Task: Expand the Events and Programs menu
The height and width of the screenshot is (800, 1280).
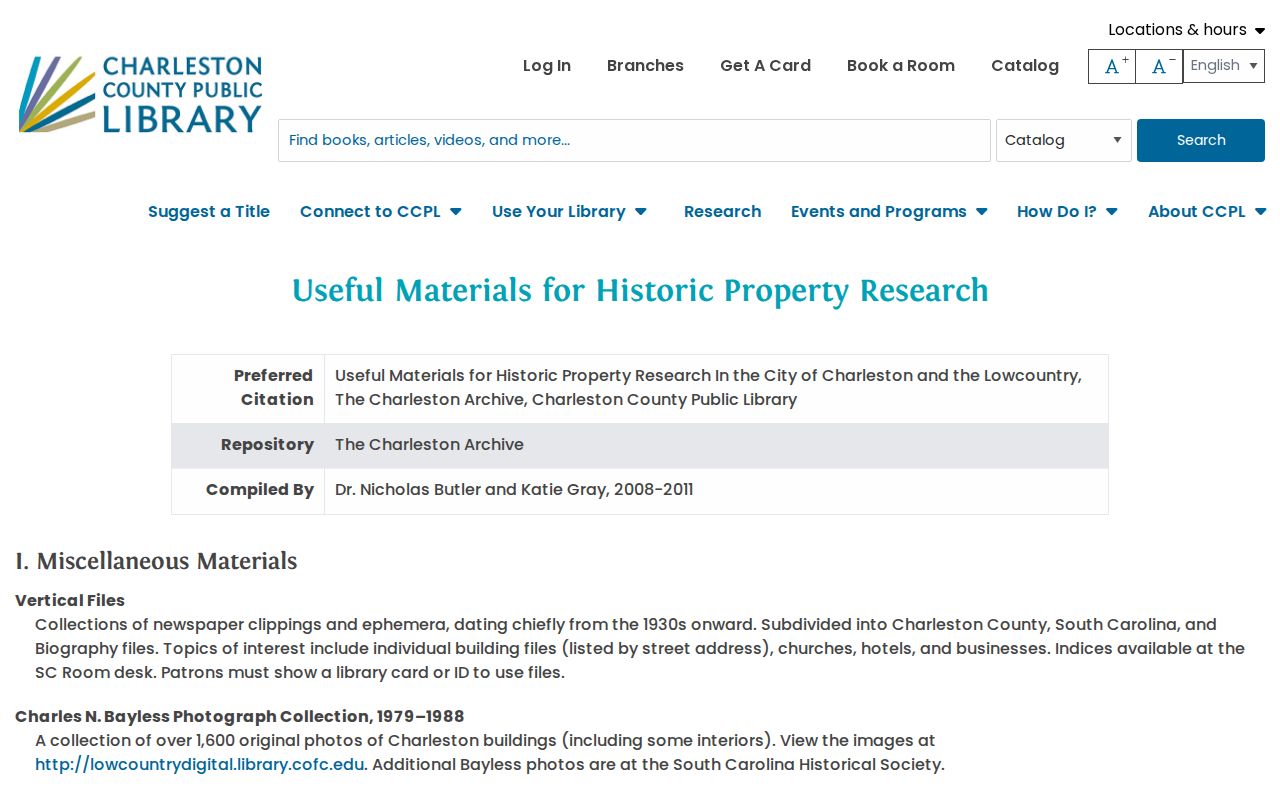Action: click(889, 211)
